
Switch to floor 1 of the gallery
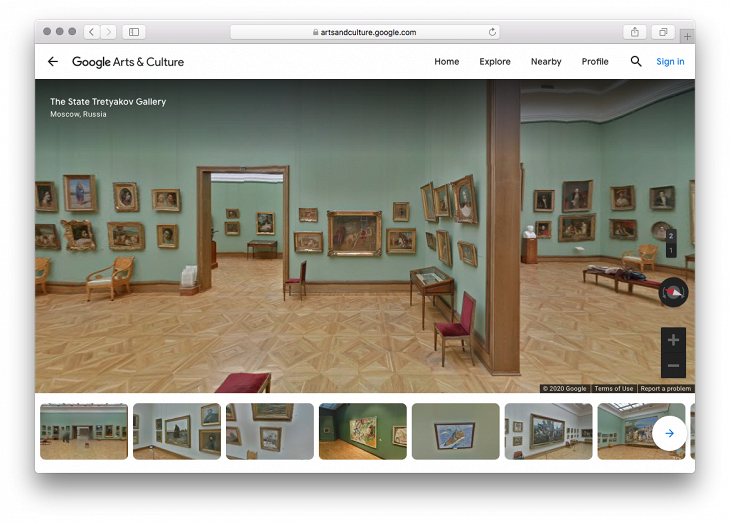tap(671, 250)
